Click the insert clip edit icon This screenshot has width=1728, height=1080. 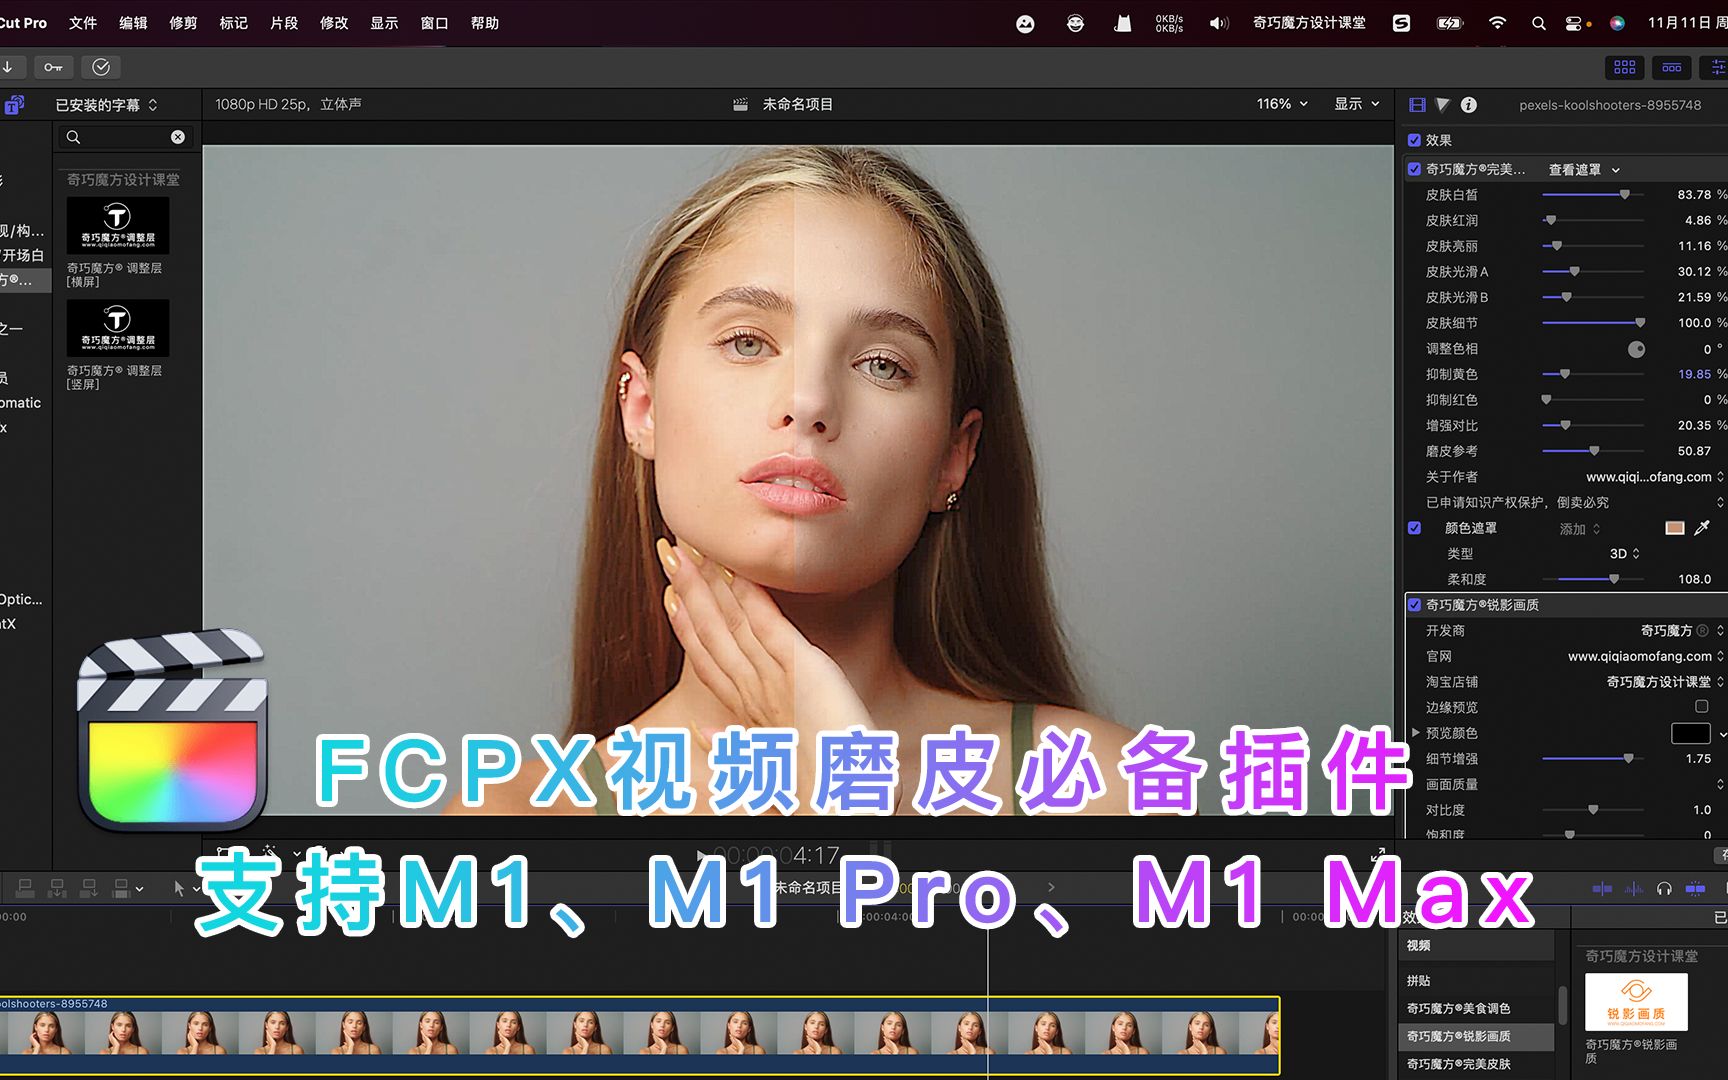click(x=57, y=887)
